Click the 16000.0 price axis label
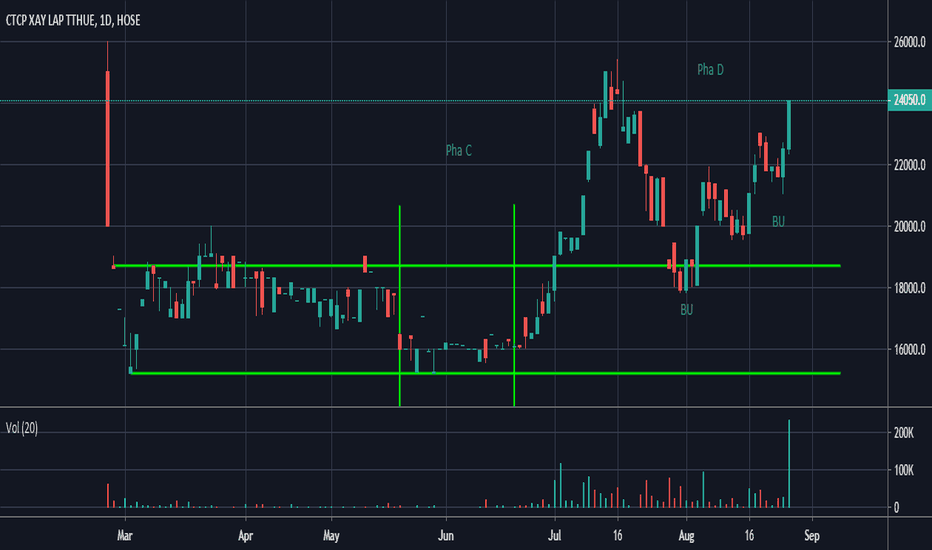The height and width of the screenshot is (550, 932). (909, 349)
